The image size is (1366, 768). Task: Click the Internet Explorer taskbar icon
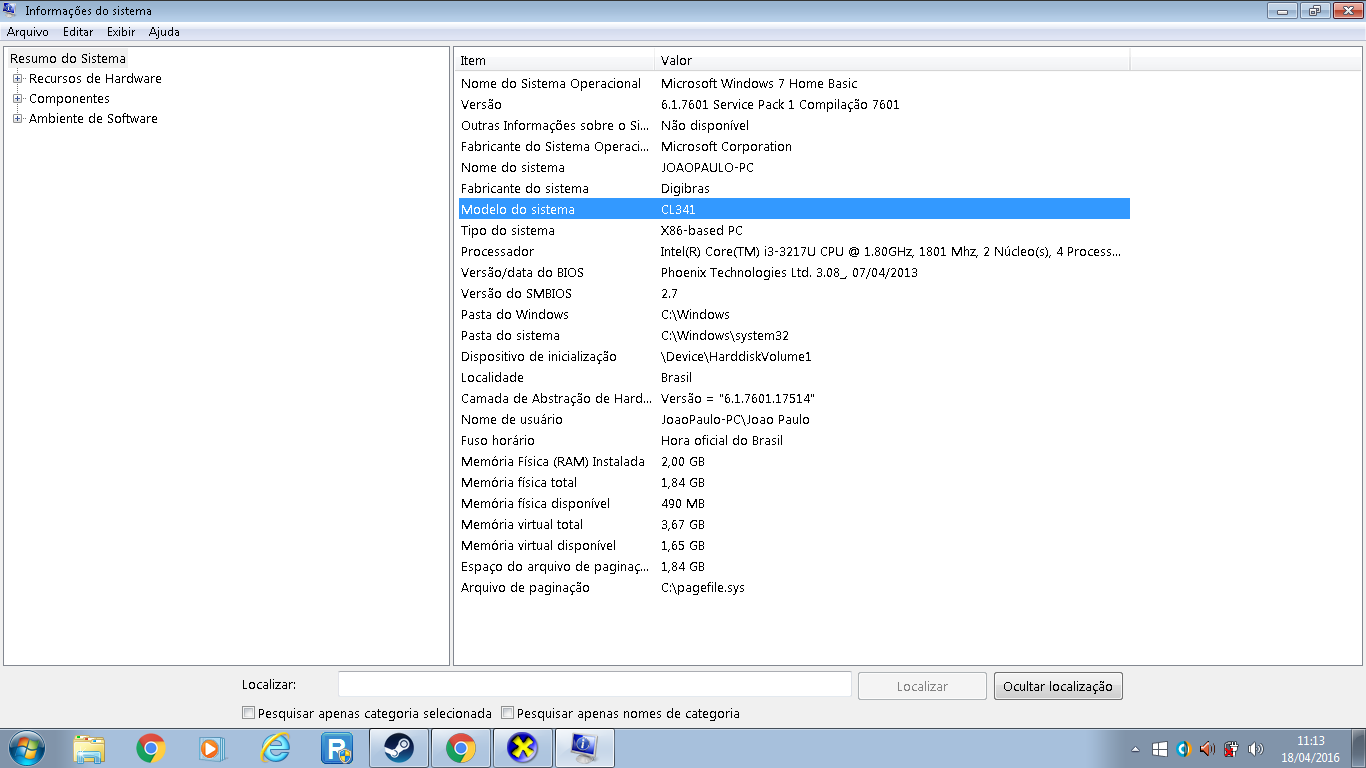275,748
